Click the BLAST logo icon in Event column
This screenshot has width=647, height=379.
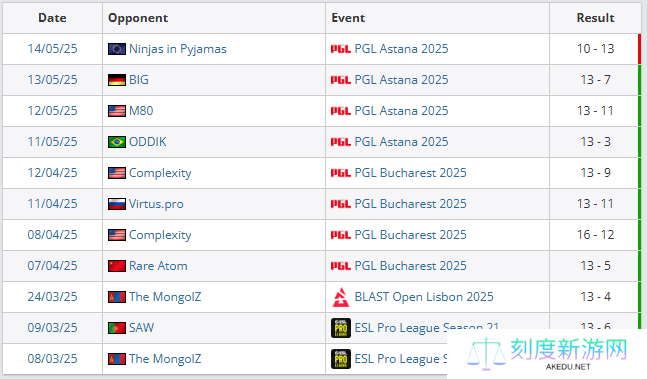pyautogui.click(x=341, y=297)
